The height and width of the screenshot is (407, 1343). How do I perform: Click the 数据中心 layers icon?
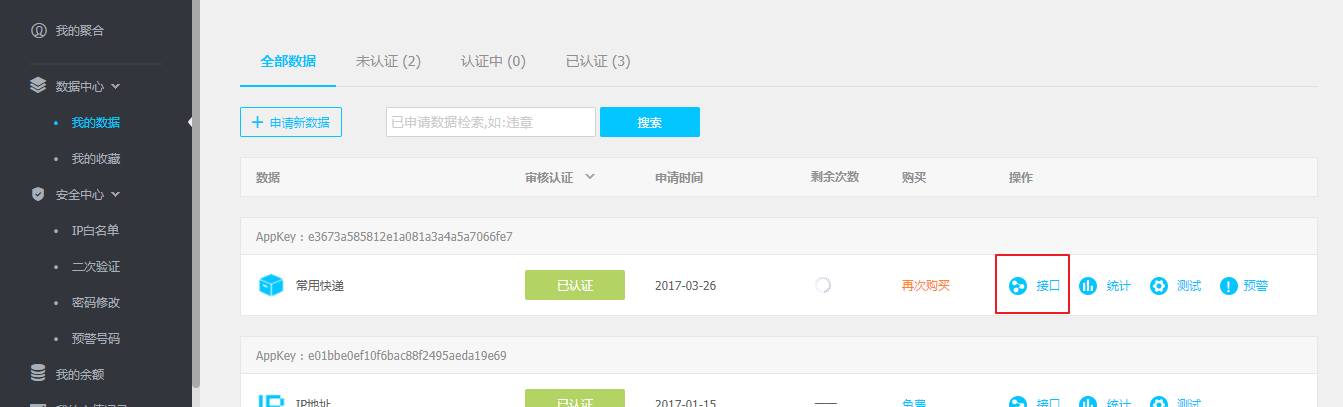38,86
